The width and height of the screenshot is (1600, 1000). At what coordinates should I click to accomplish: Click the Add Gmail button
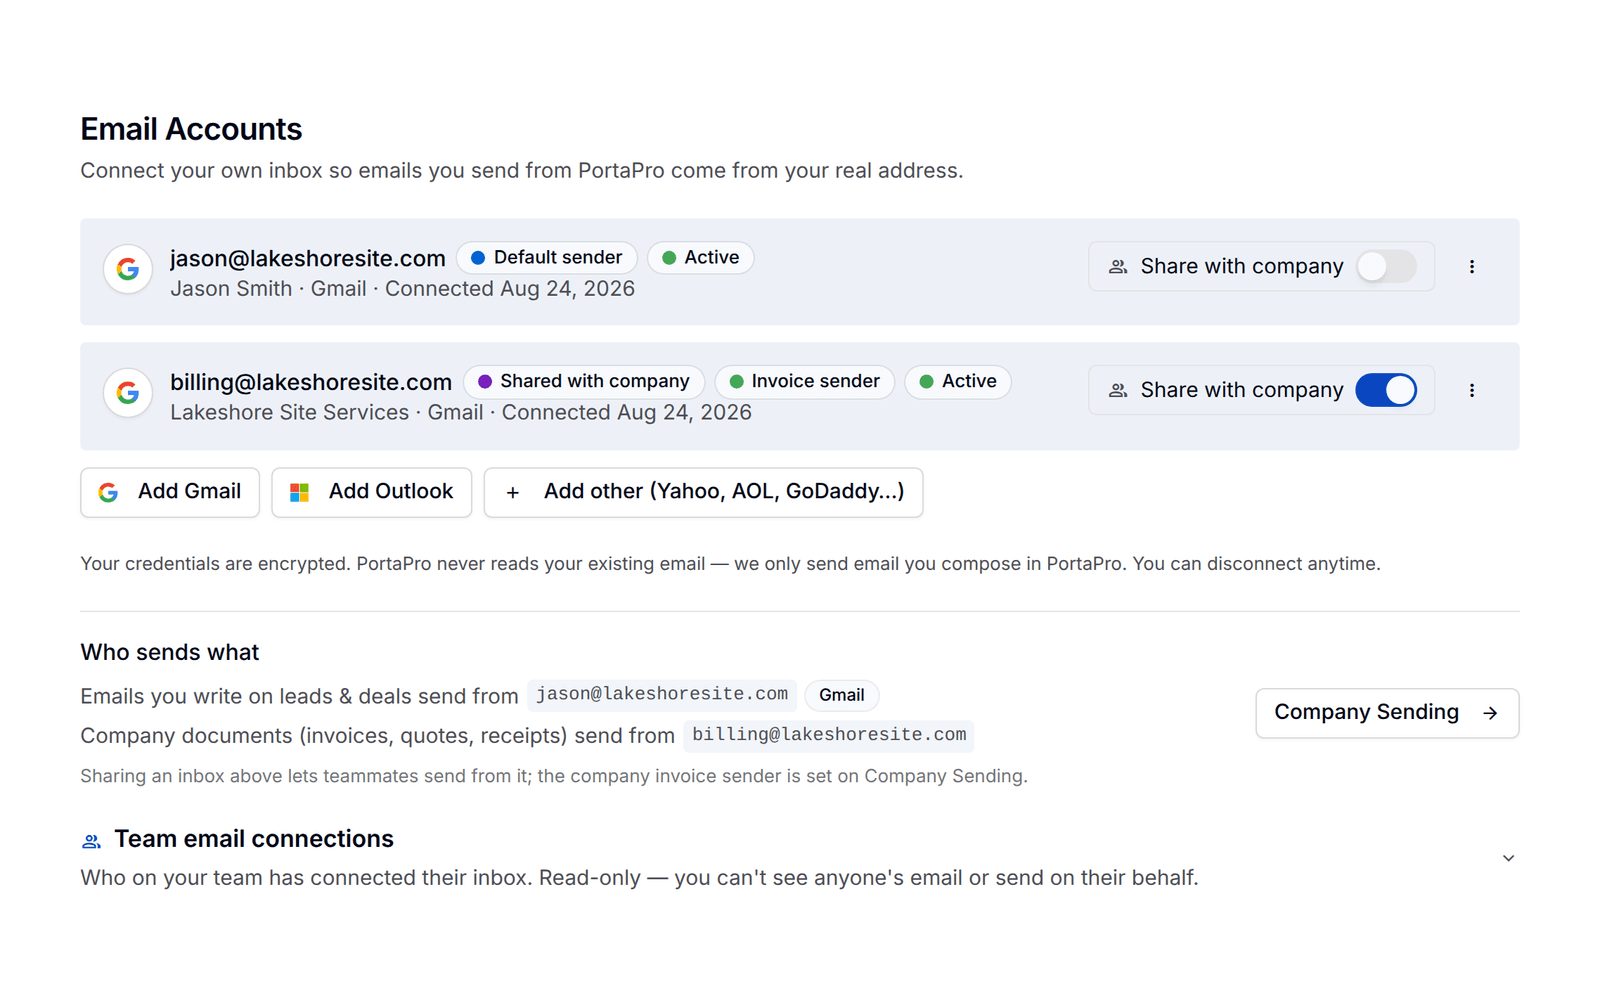click(170, 492)
